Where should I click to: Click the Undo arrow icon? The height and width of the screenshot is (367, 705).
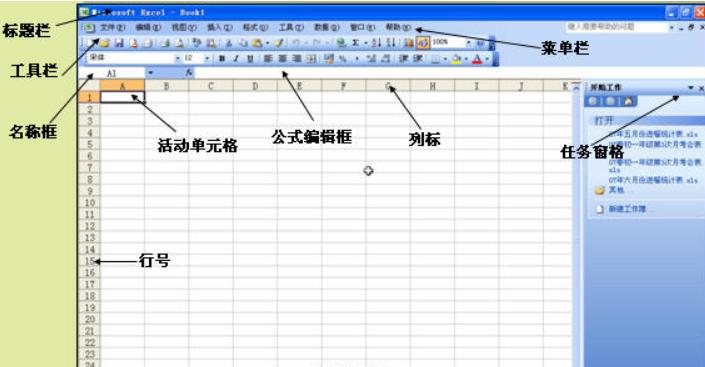[296, 43]
